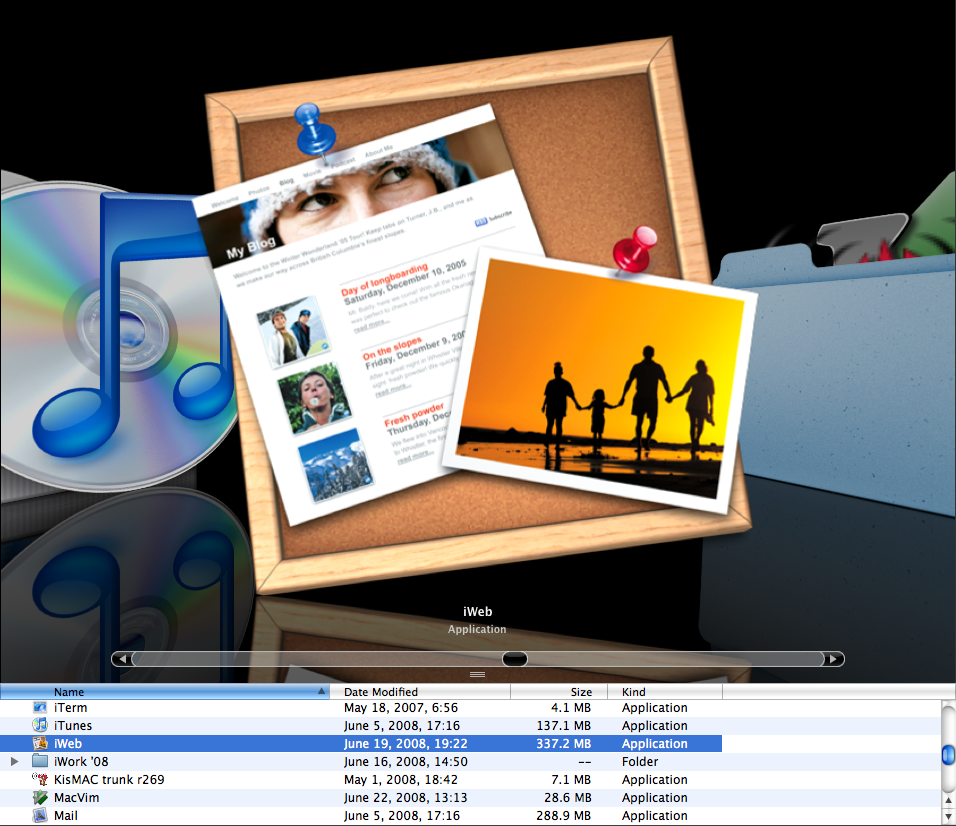Click the date May 18, 2007, 6:56
The width and height of the screenshot is (956, 826).
coord(401,708)
